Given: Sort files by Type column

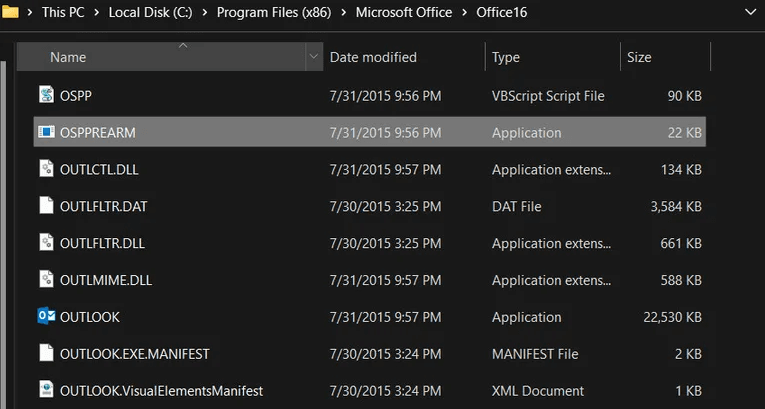Looking at the screenshot, I should [506, 57].
